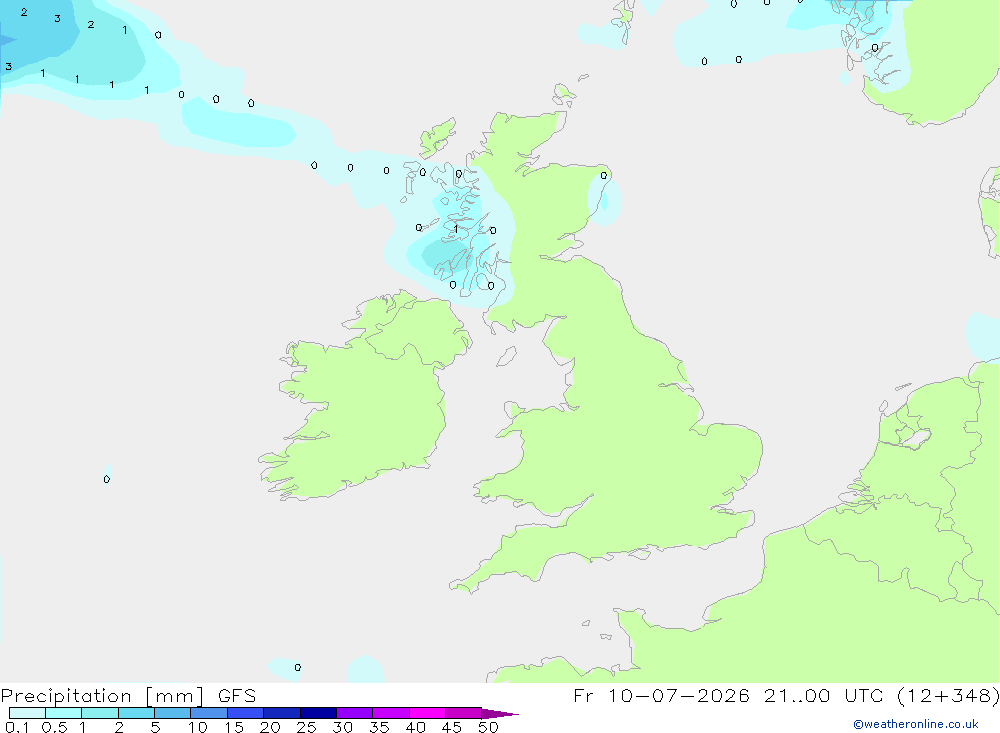Click the legend swatch between 5 and 10
Screen dimensions: 1000x733
(172, 713)
